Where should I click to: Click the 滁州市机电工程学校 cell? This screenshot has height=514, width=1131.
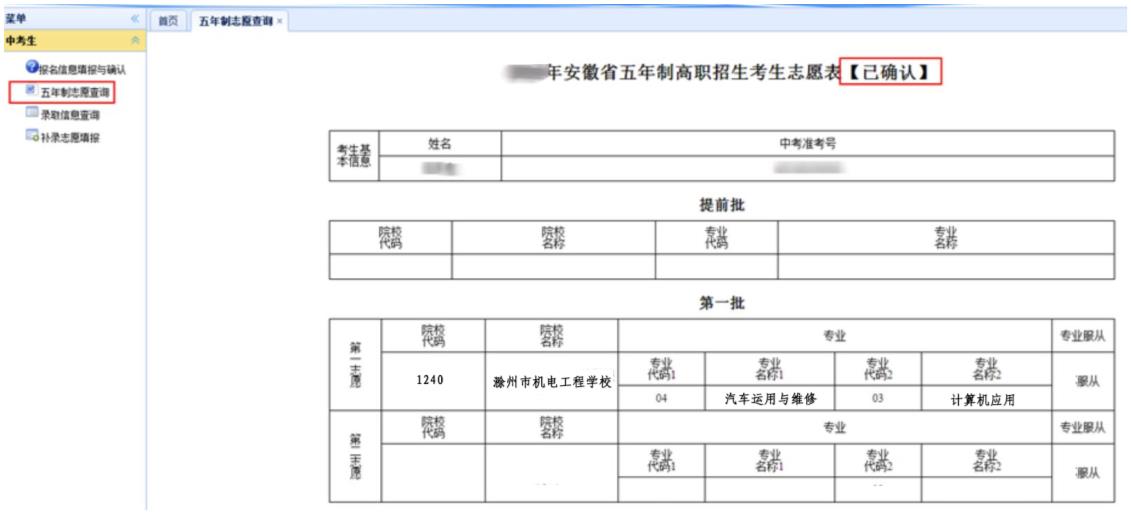[x=552, y=382]
